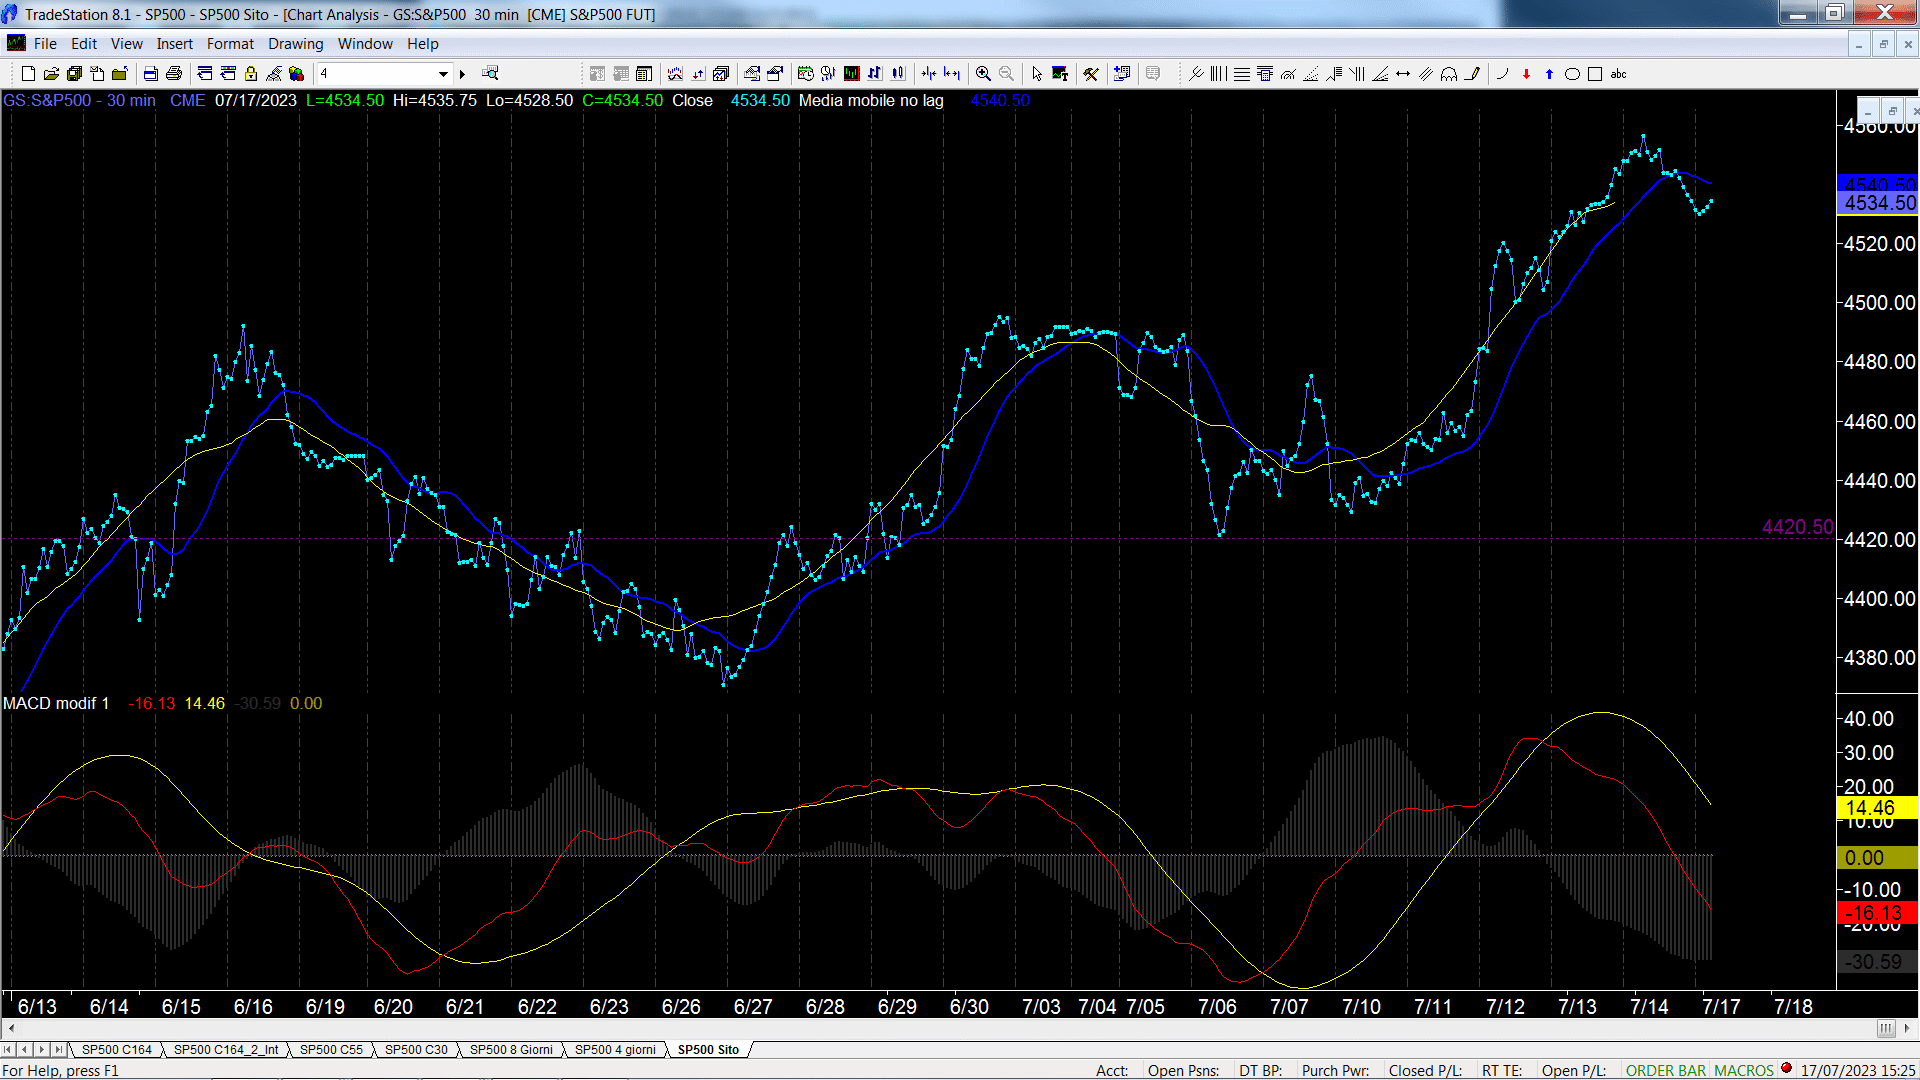Click the horizontal scrollbar thumb
Viewport: 1920px width, 1080px height.
pyautogui.click(x=1885, y=1028)
